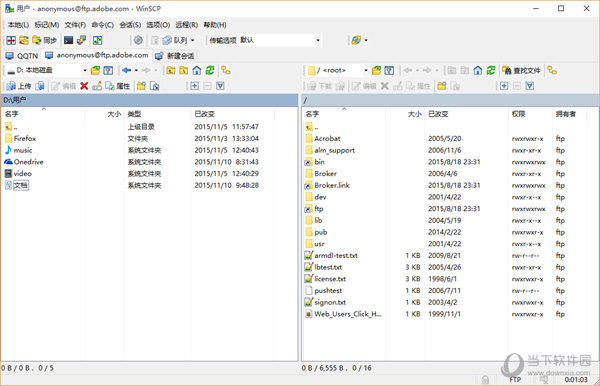The image size is (600, 386).
Task: Sort remote files by 拥有者 column header
Action: click(566, 114)
